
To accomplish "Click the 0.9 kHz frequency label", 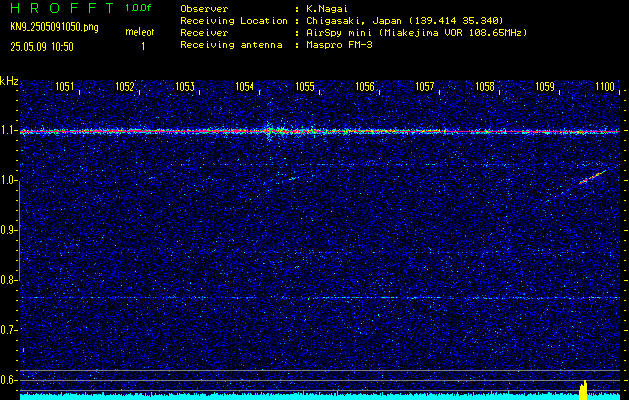I will pos(6,230).
